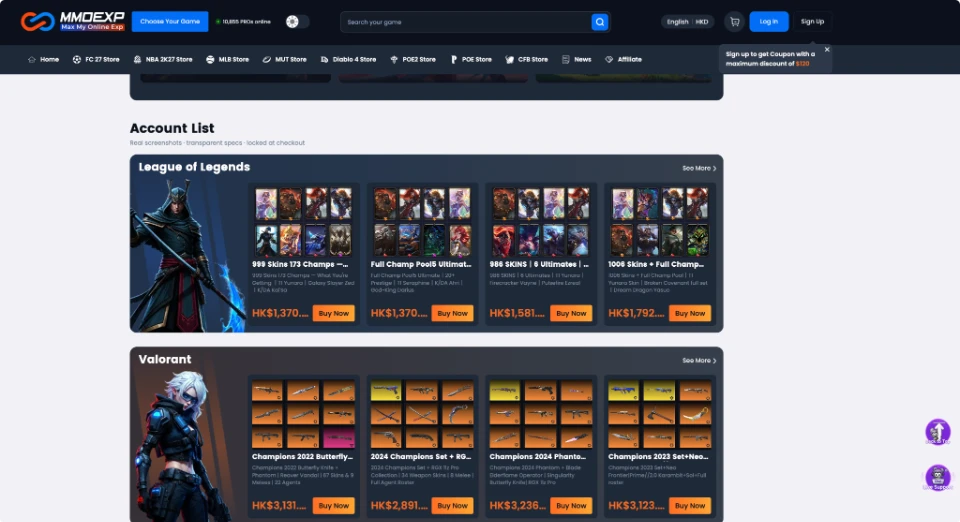Click the Log In button

(x=768, y=21)
